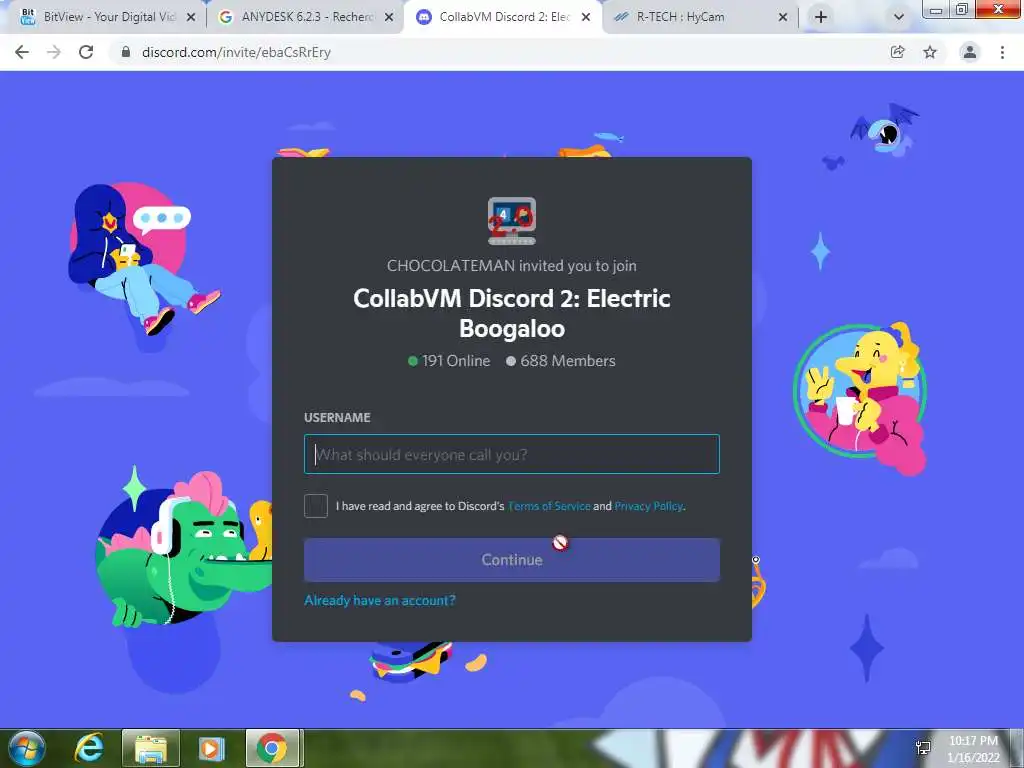The width and height of the screenshot is (1024, 768).
Task: Click the CollabVM server icon
Action: [512, 221]
